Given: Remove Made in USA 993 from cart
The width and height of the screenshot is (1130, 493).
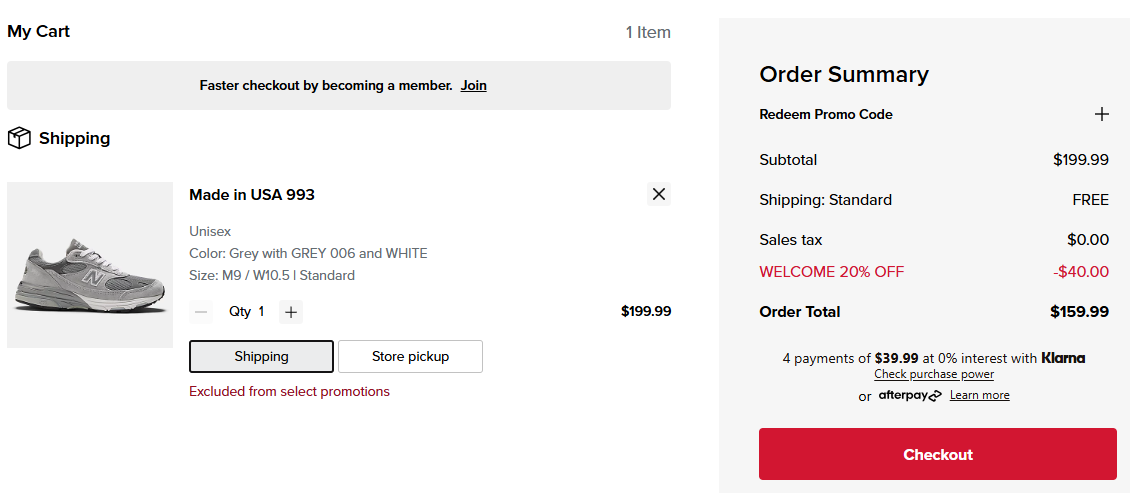Looking at the screenshot, I should tap(658, 194).
